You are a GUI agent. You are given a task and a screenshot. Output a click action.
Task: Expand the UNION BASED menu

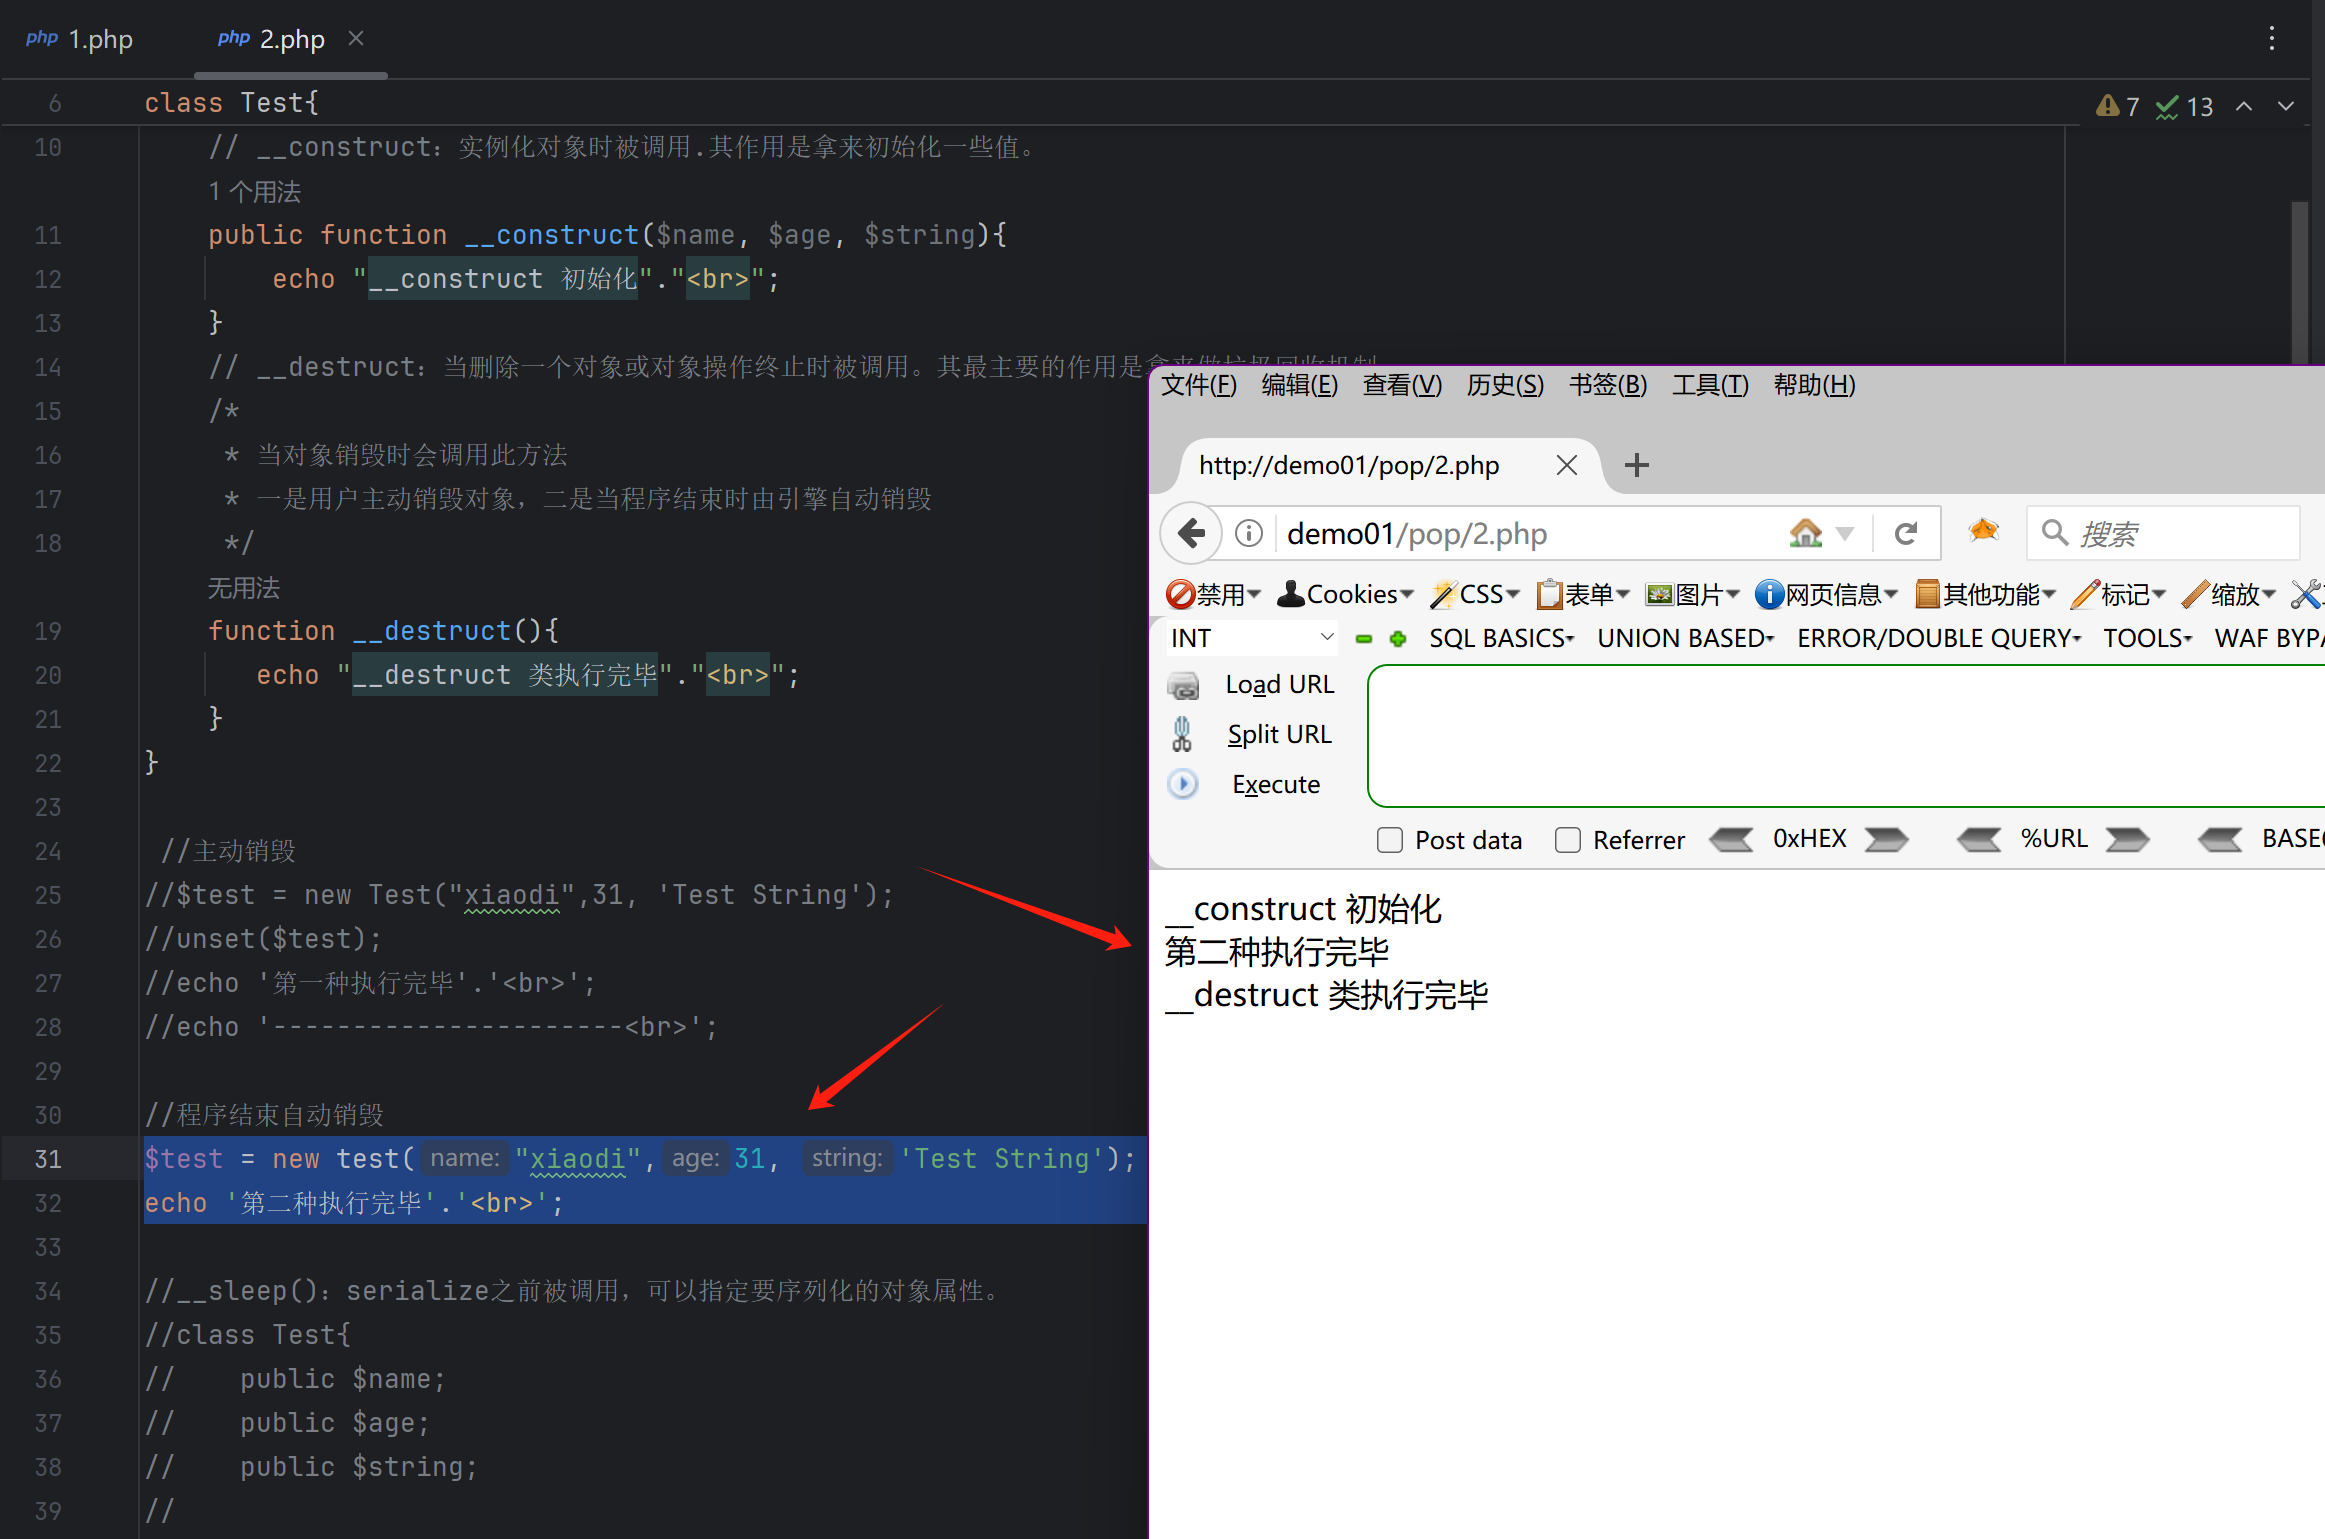coord(1684,638)
